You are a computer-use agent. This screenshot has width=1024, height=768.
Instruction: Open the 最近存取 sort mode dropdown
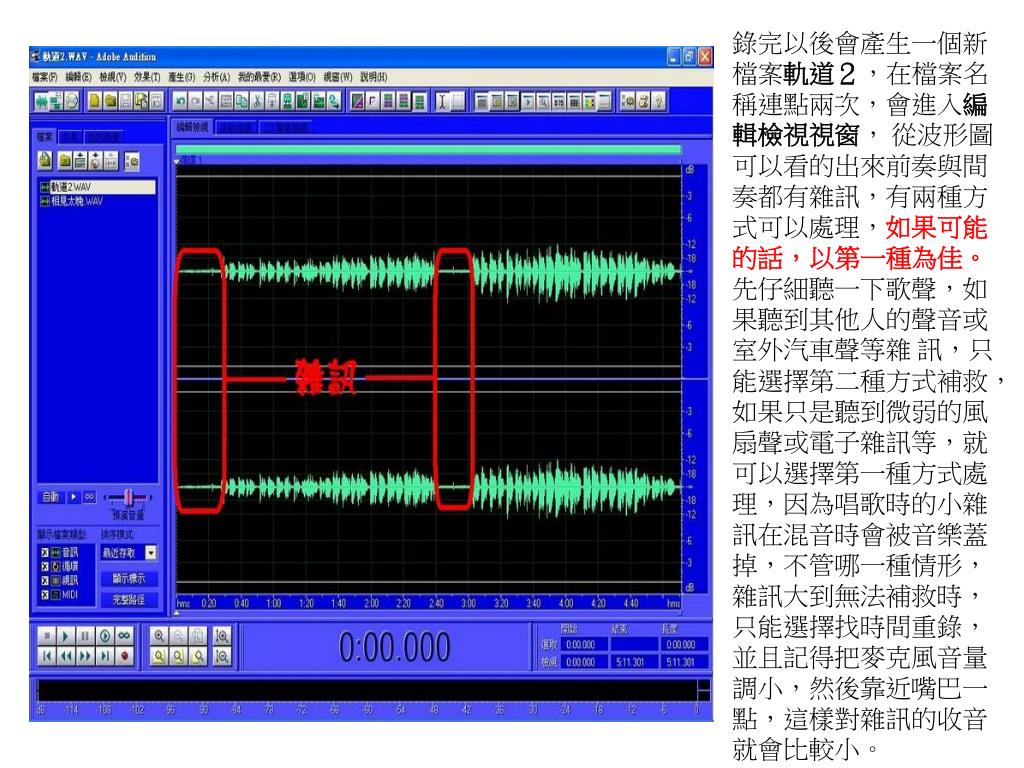click(151, 552)
